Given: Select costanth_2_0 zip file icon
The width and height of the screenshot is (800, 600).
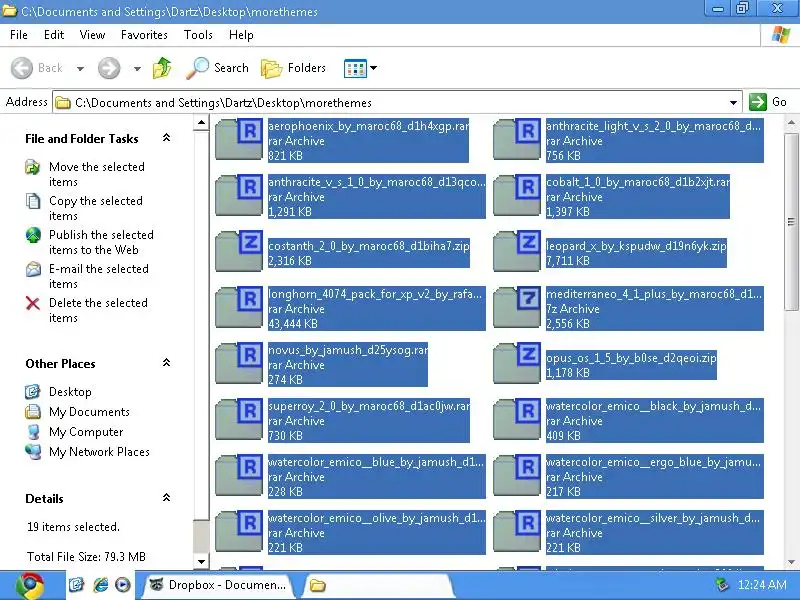Looking at the screenshot, I should pyautogui.click(x=239, y=252).
